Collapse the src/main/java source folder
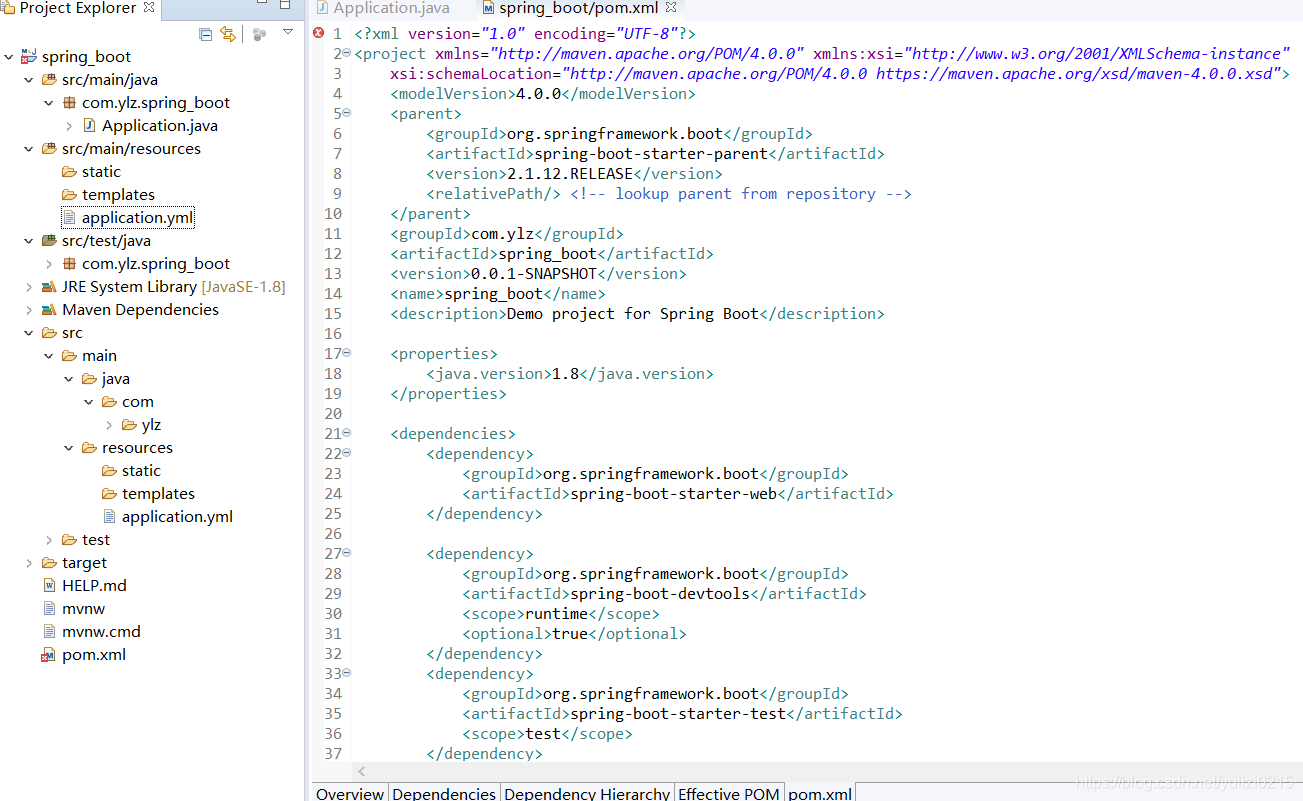This screenshot has height=801, width=1303. pyautogui.click(x=29, y=80)
